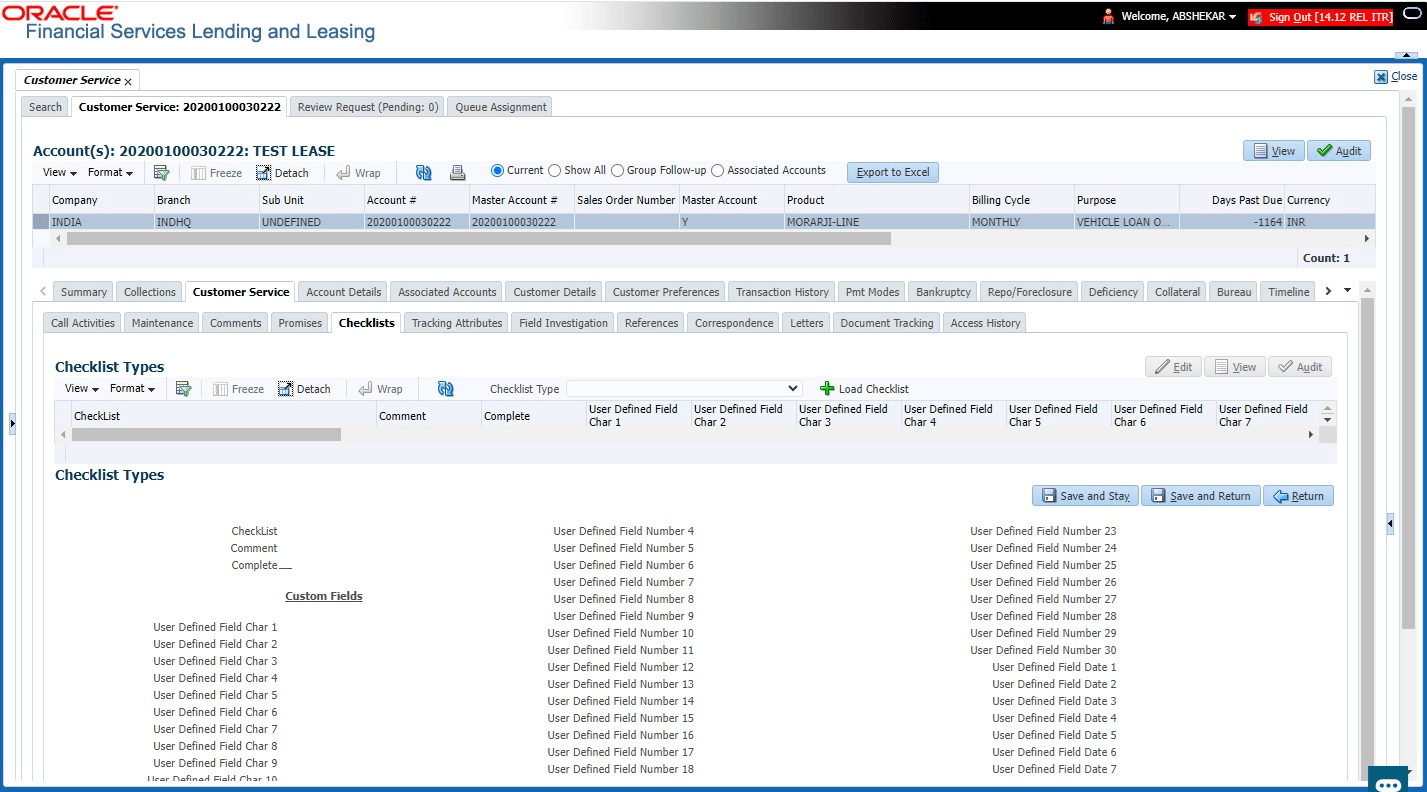
Task: Click the View button beside Audit at top
Action: (1273, 151)
